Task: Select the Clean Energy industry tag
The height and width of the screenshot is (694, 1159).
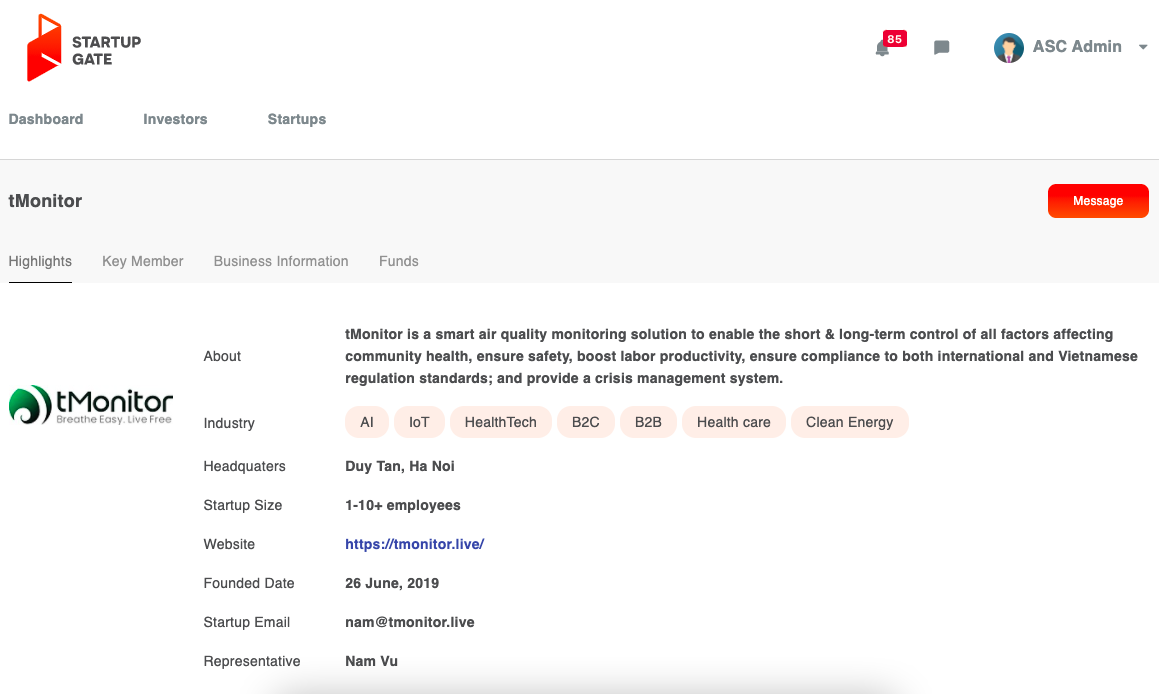Action: tap(849, 422)
